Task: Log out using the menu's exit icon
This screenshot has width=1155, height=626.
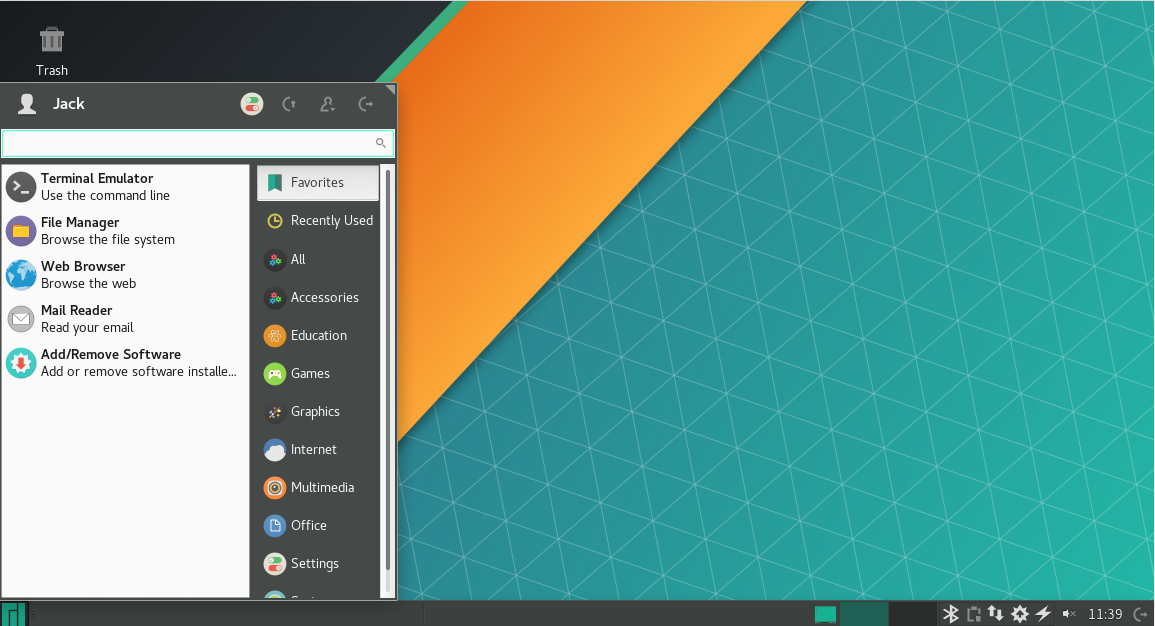Action: click(x=366, y=104)
